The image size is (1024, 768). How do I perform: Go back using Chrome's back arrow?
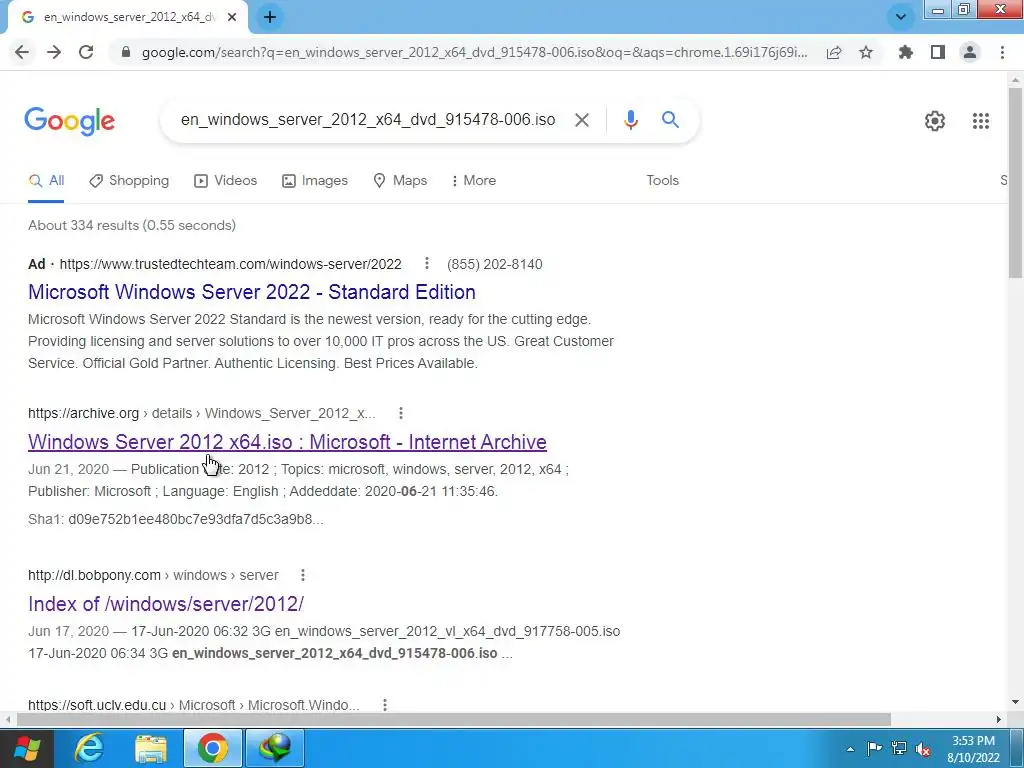[22, 52]
